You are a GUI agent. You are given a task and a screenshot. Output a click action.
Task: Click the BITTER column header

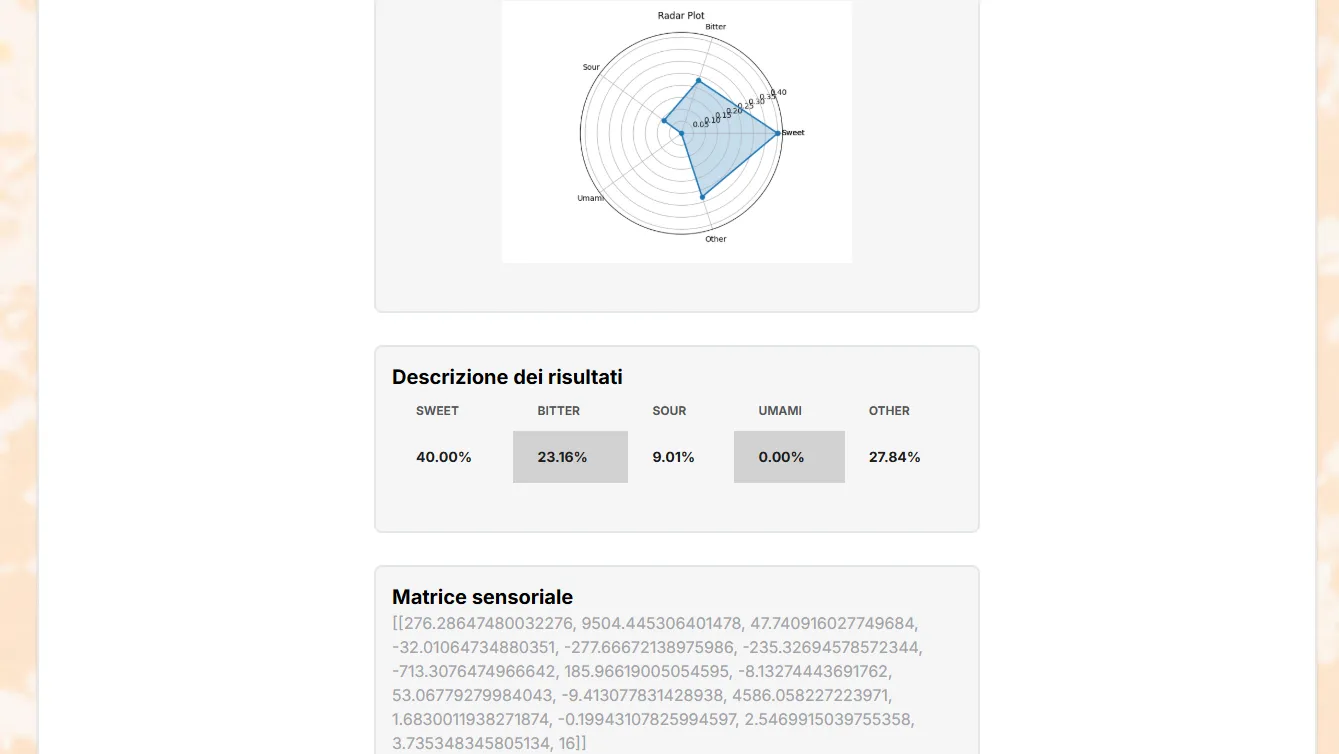[558, 411]
